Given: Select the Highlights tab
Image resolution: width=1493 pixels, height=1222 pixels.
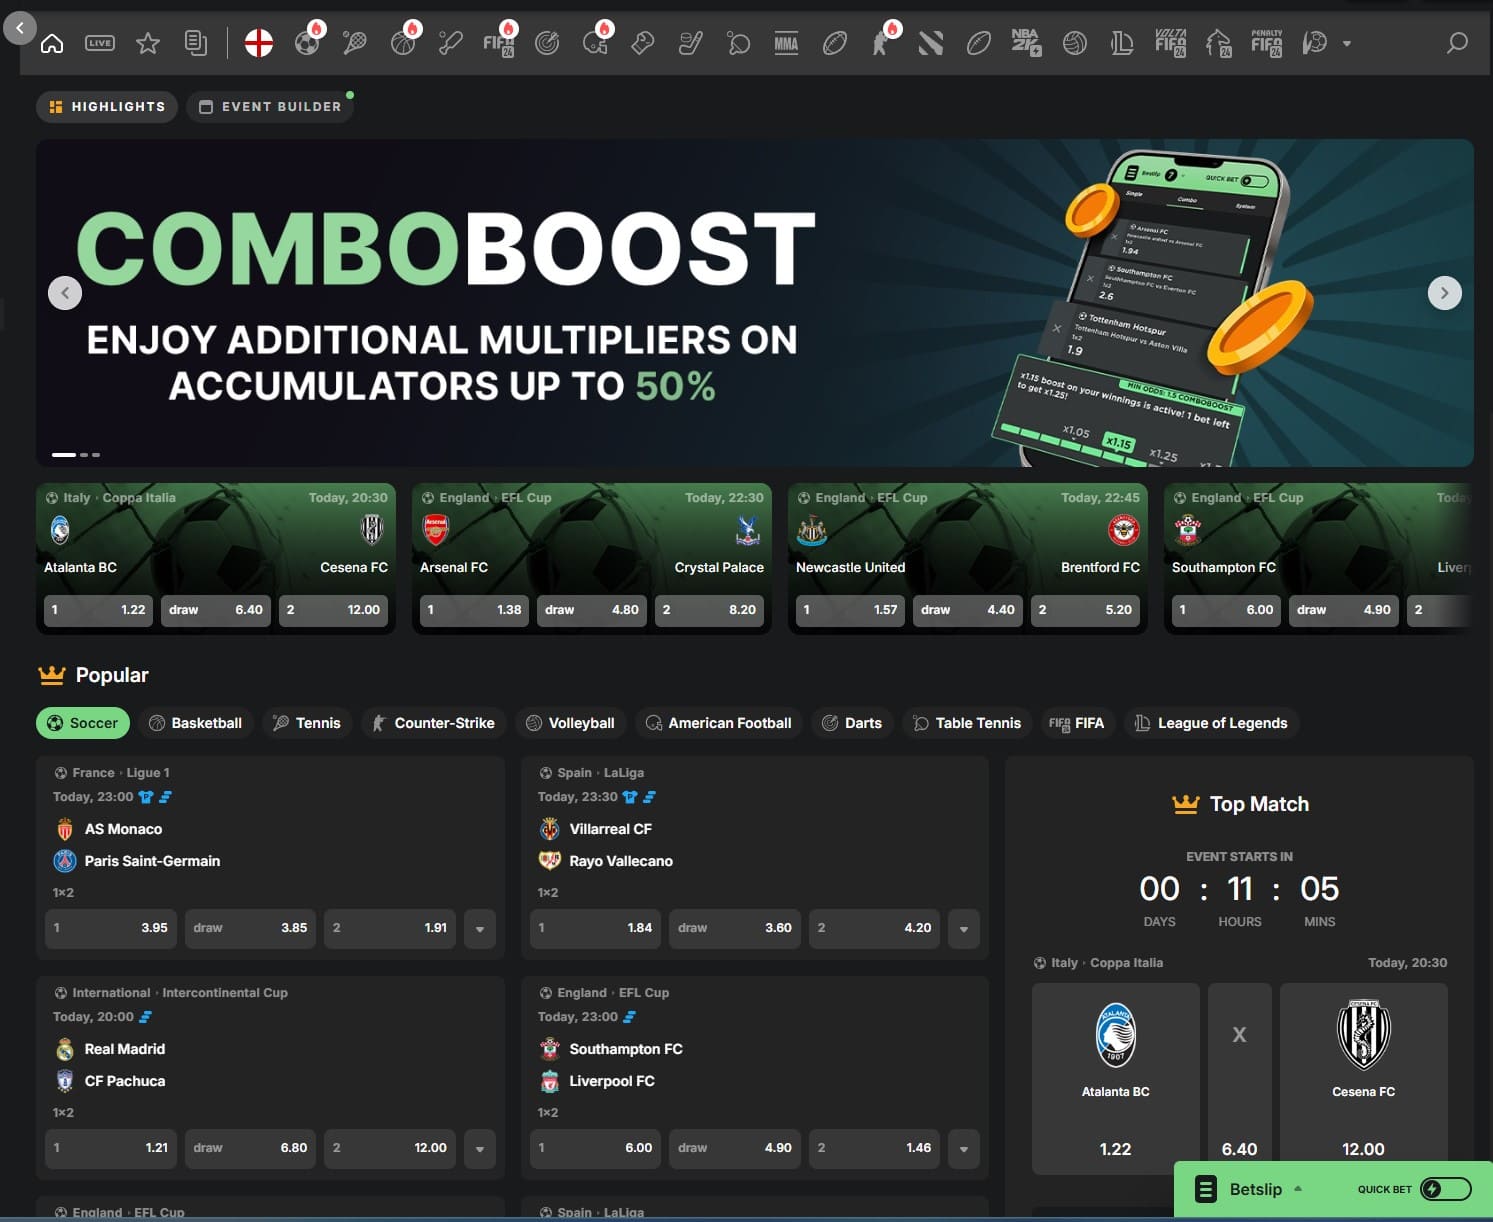Looking at the screenshot, I should (106, 106).
